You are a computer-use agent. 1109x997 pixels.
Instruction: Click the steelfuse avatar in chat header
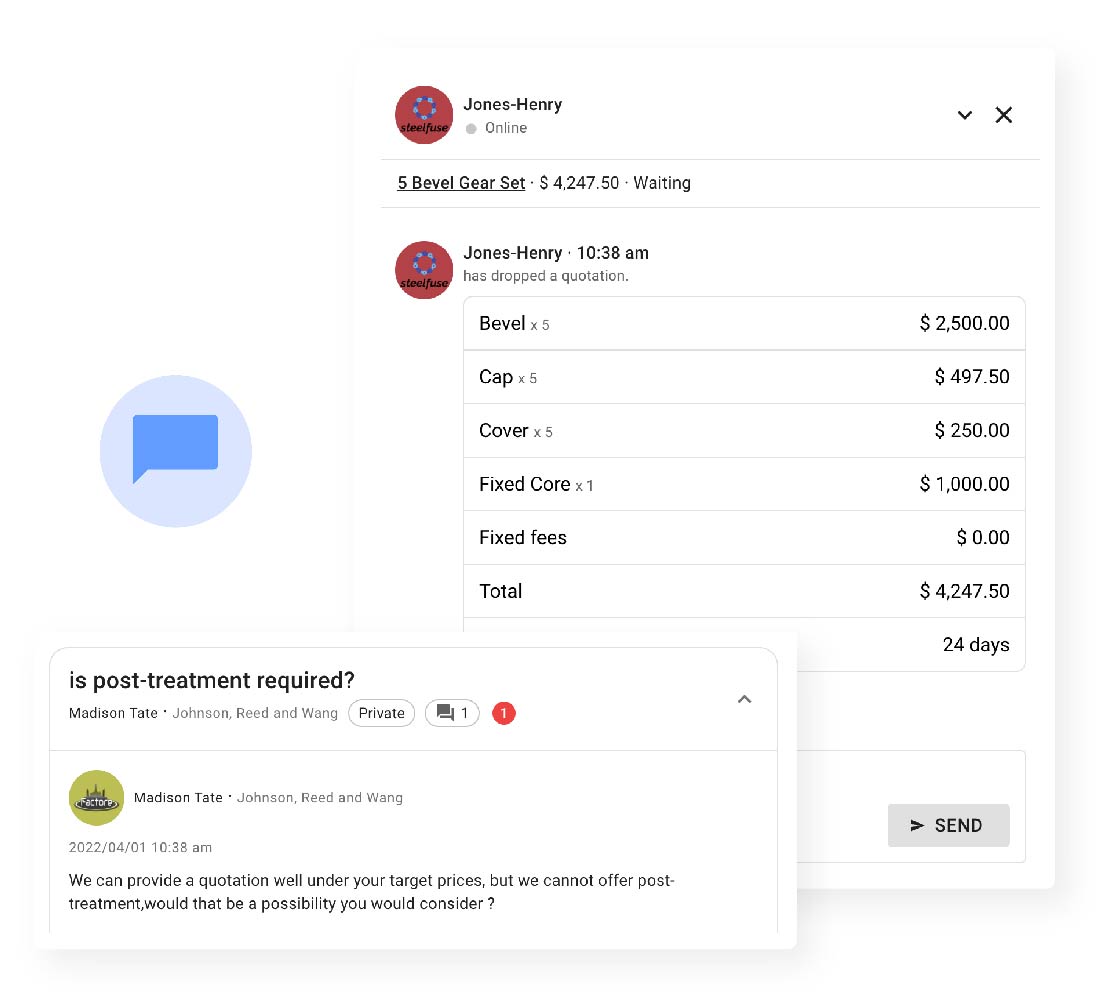pyautogui.click(x=424, y=115)
